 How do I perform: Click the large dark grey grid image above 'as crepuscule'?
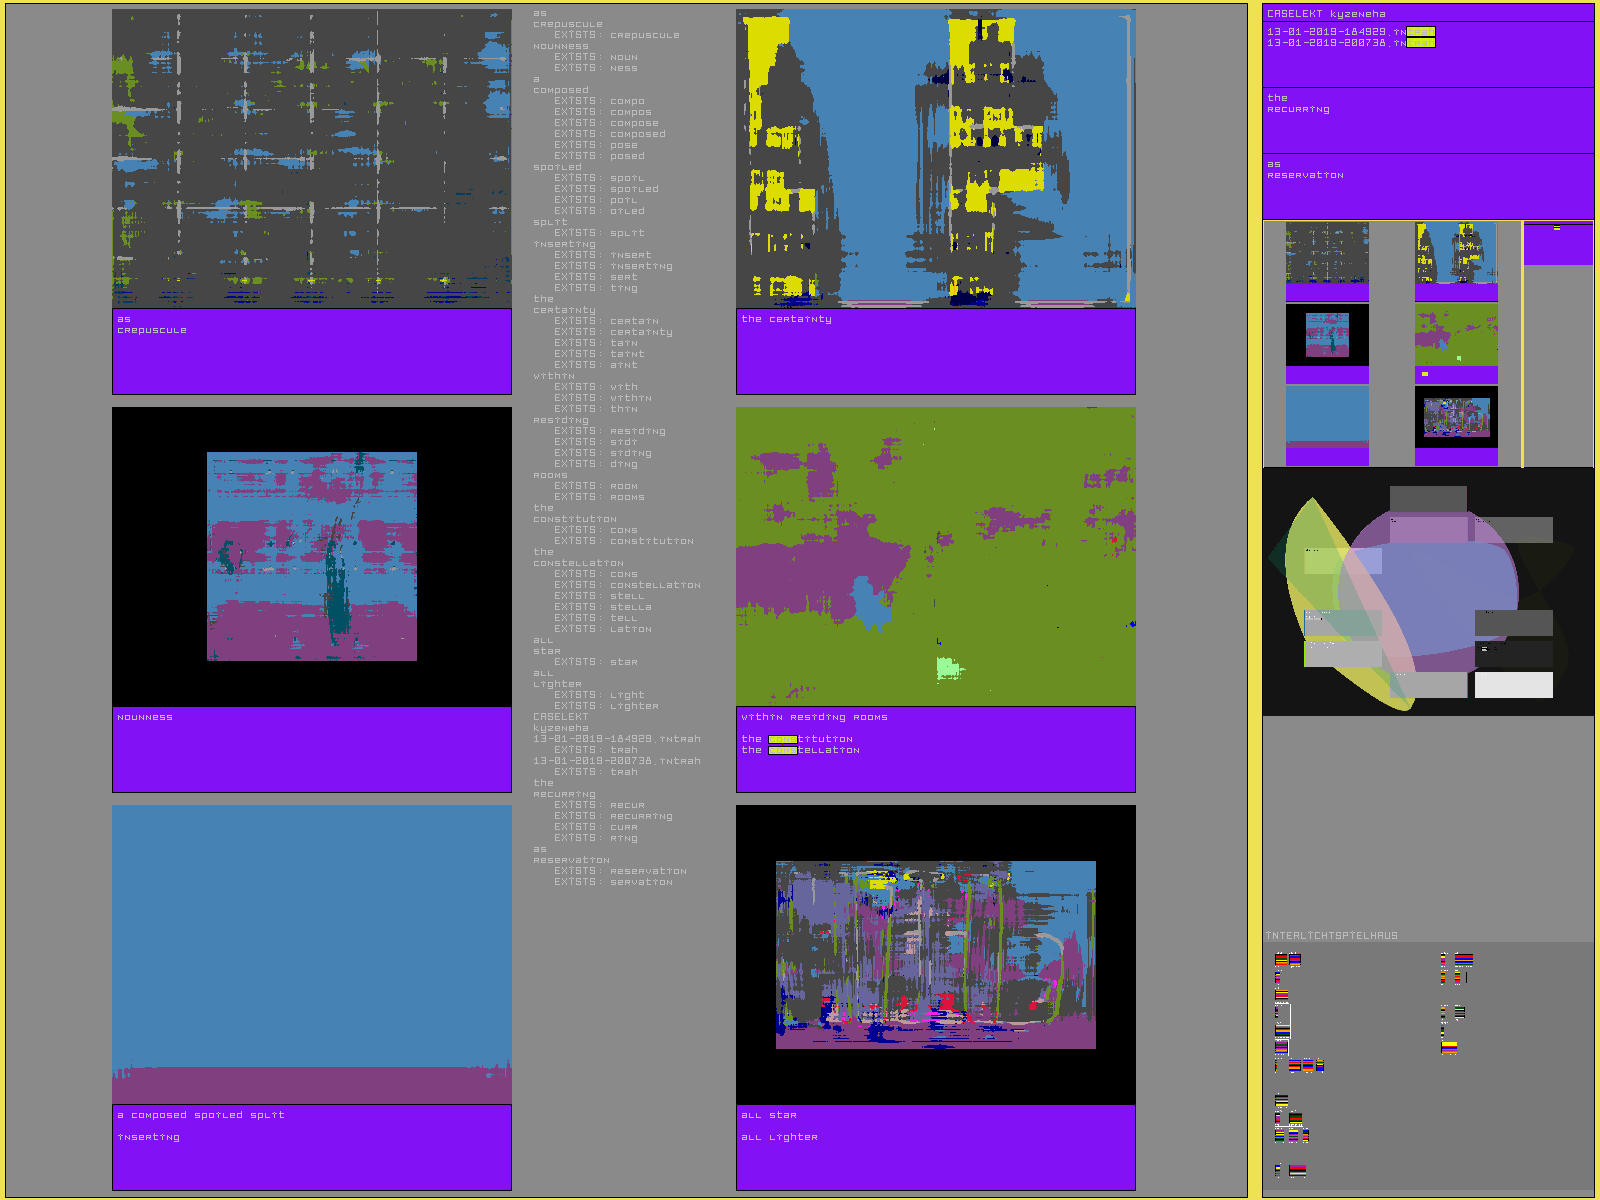click(312, 159)
